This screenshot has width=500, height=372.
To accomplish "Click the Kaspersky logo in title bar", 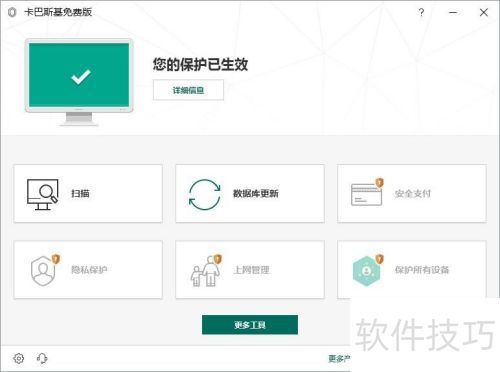I will click(x=12, y=12).
